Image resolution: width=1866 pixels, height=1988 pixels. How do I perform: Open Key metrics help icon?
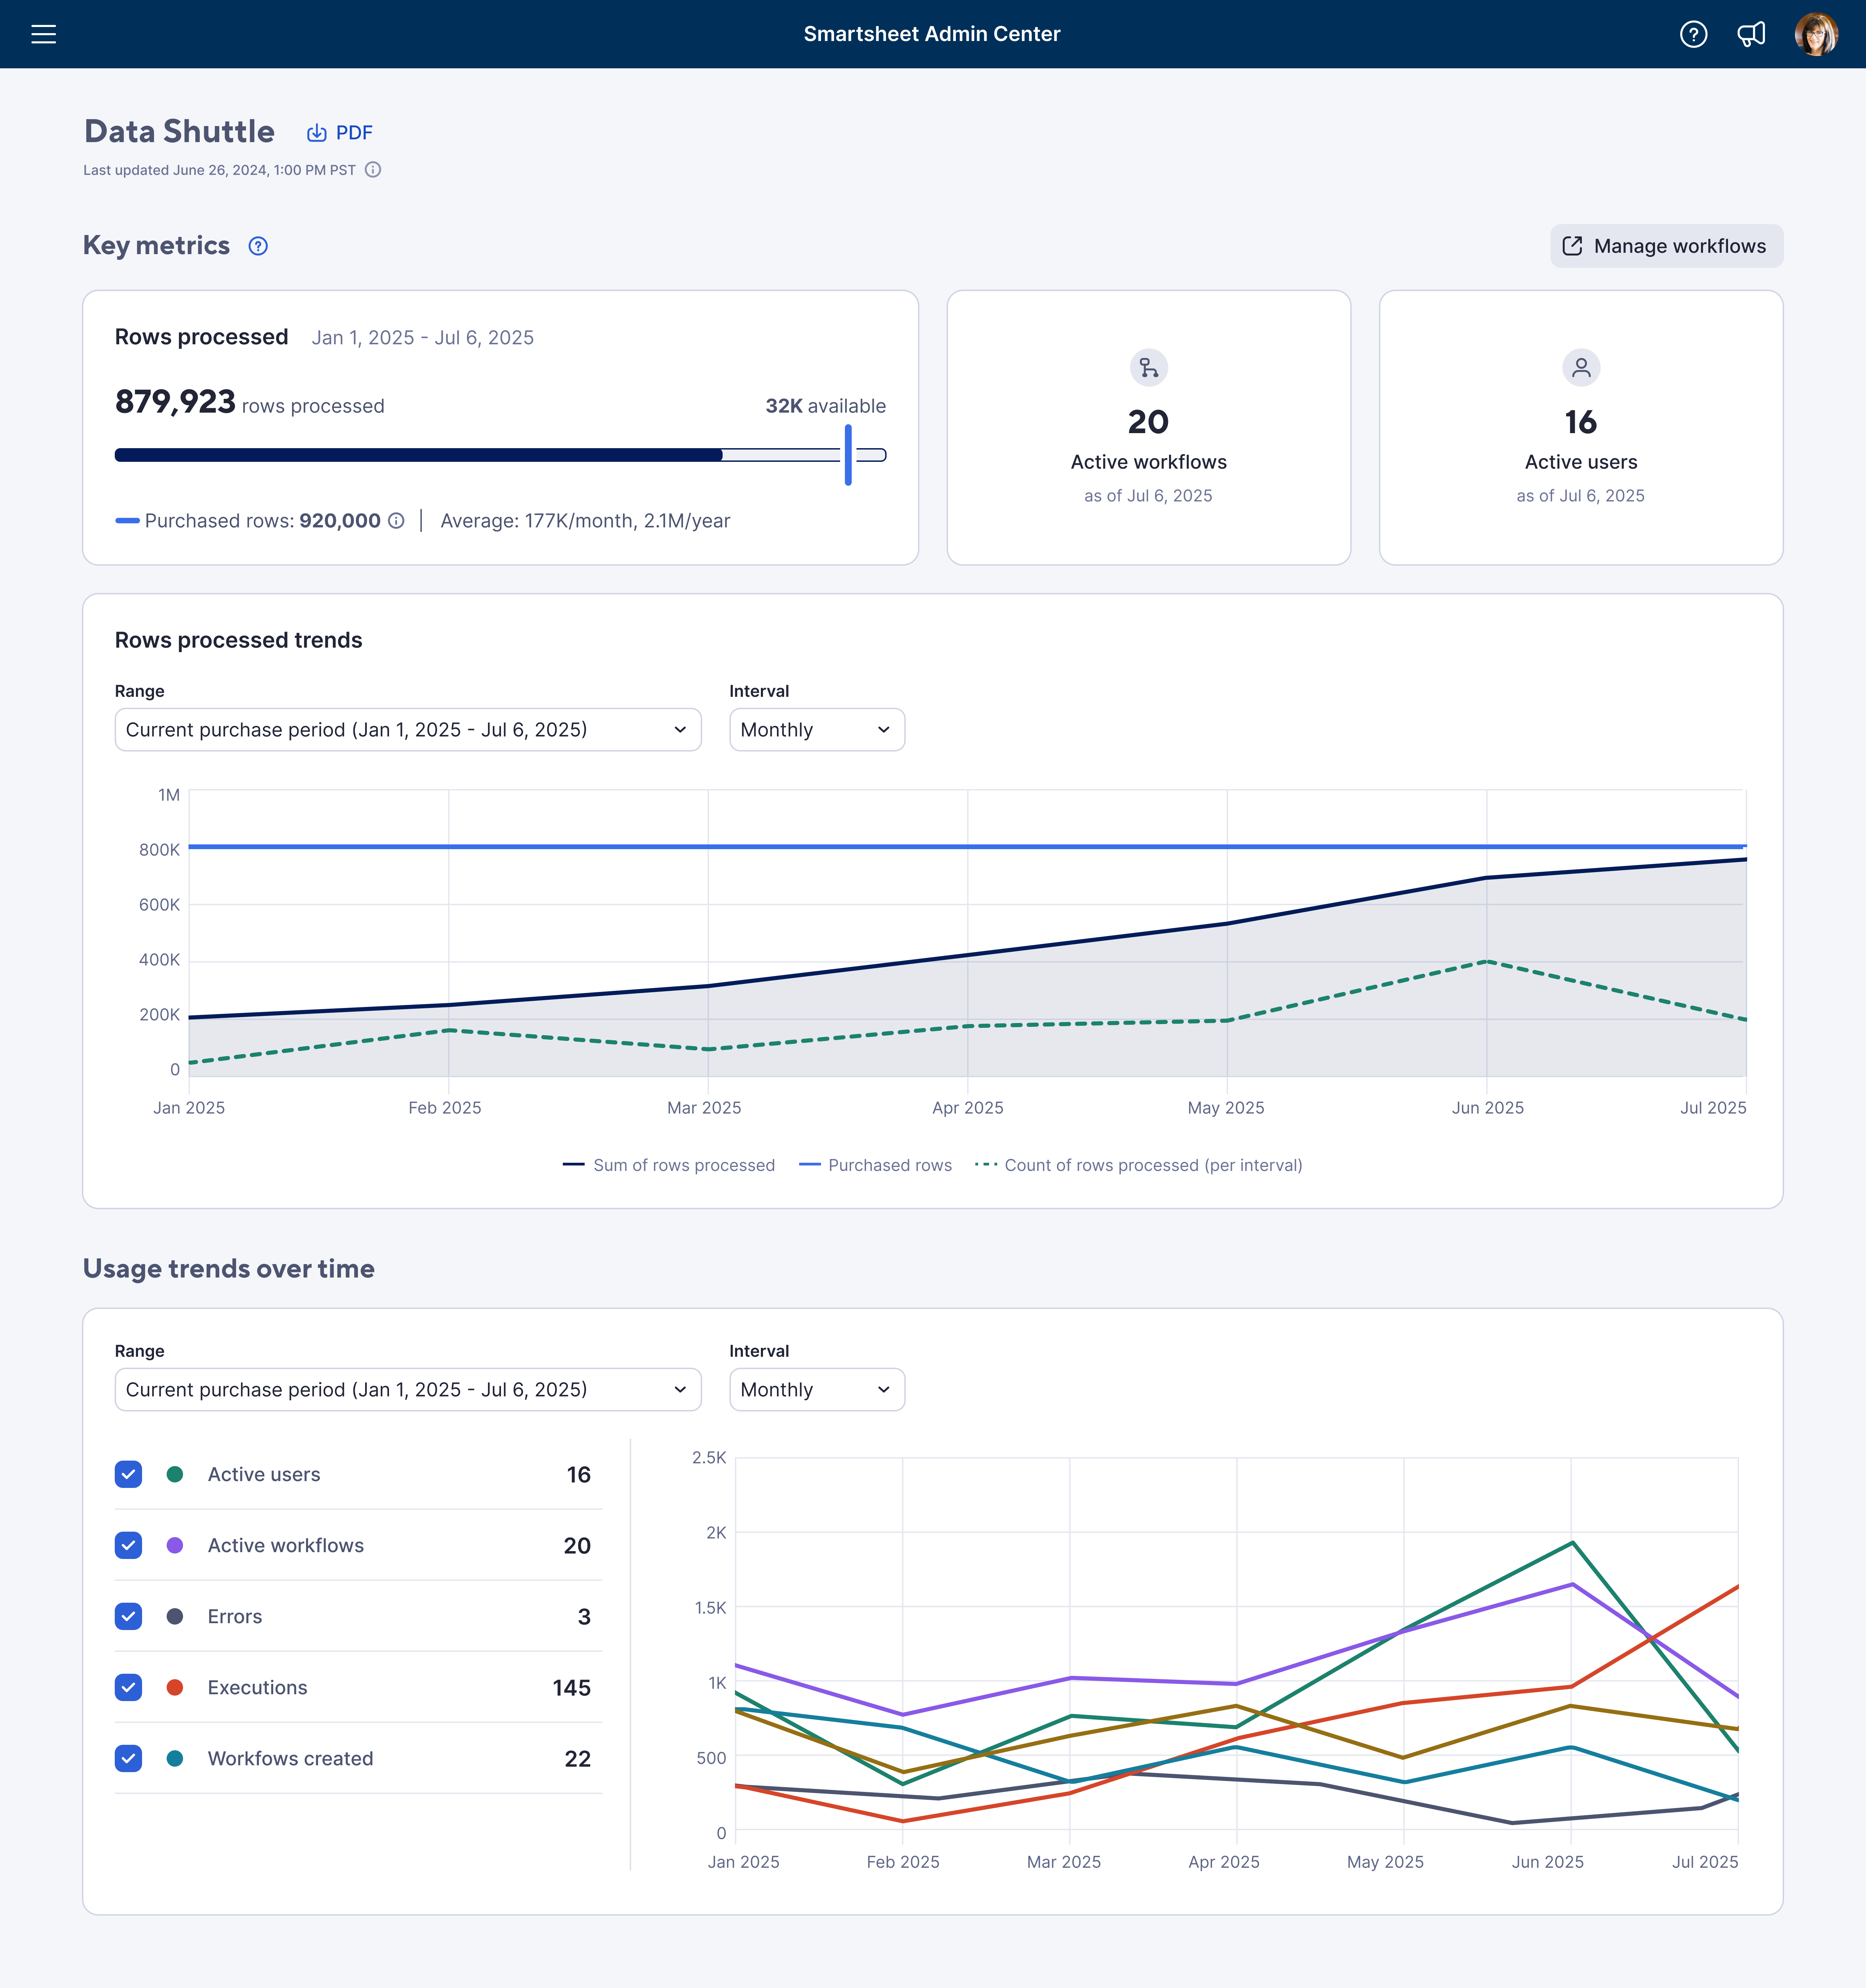click(x=258, y=246)
